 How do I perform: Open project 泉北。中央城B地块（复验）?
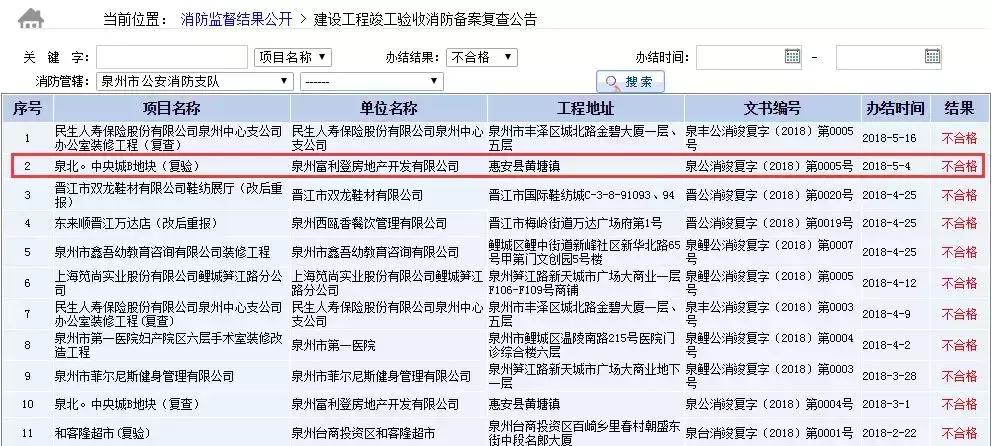(127, 166)
